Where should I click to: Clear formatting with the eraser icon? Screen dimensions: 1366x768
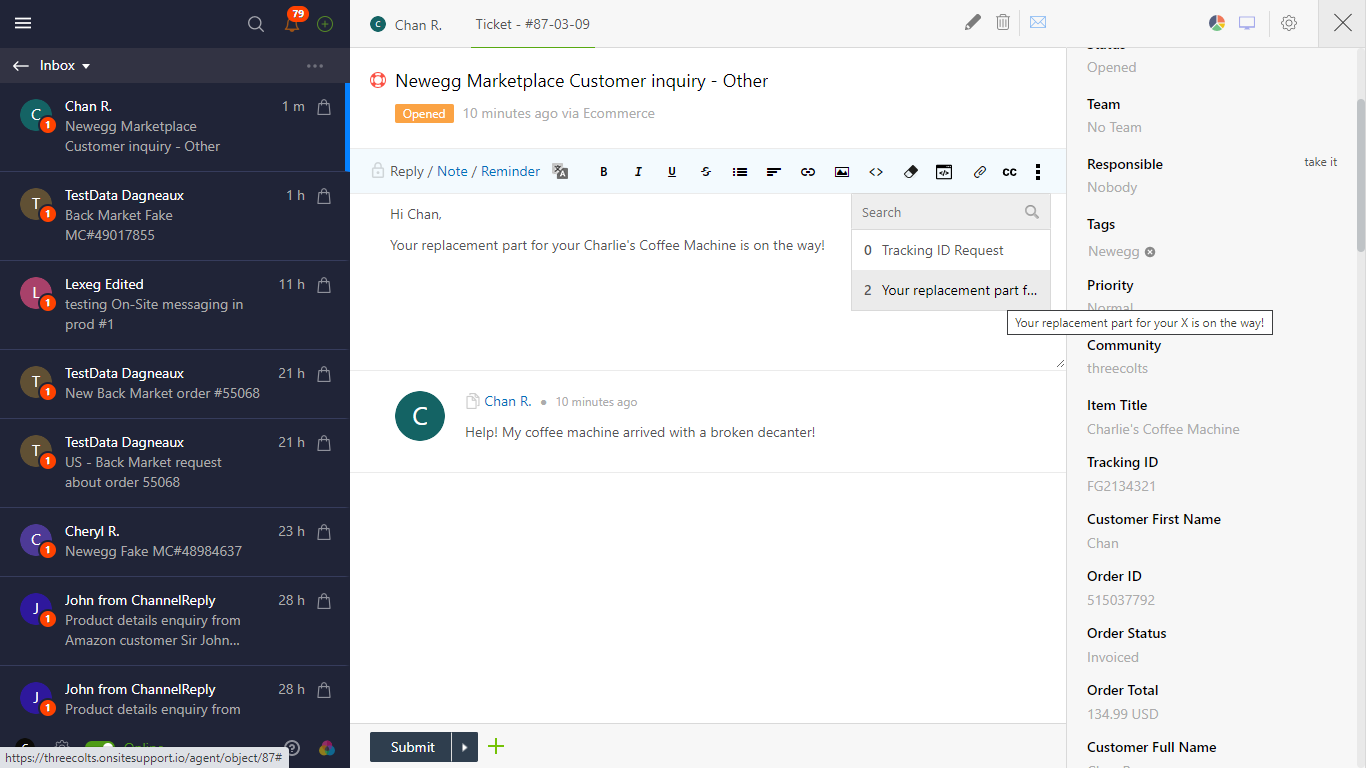(910, 172)
